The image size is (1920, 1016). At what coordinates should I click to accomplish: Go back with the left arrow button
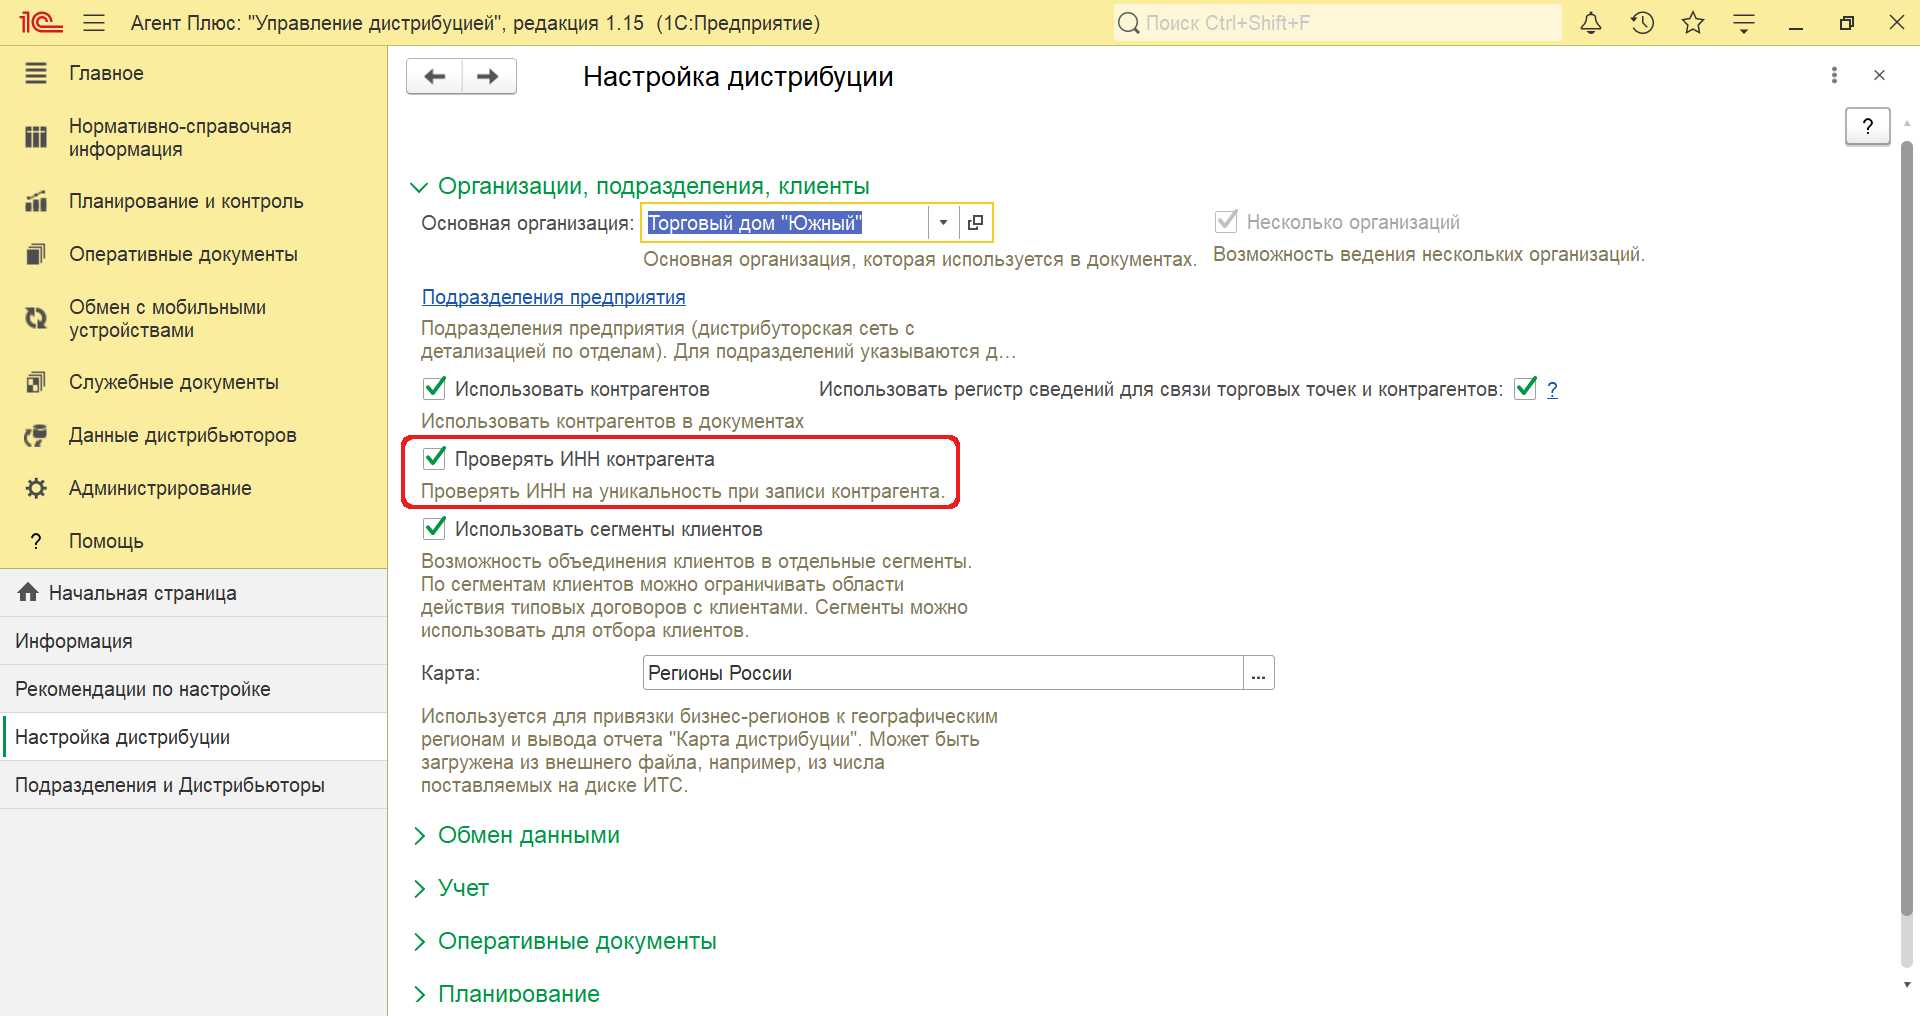(x=435, y=76)
